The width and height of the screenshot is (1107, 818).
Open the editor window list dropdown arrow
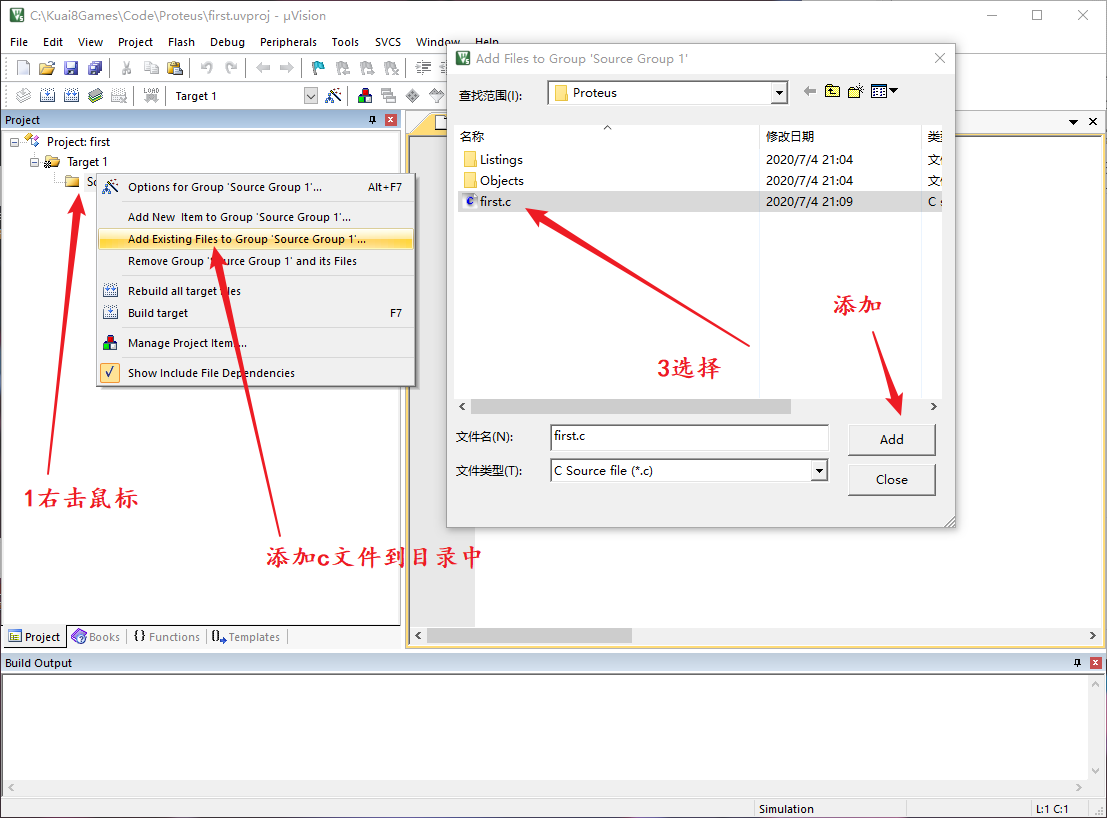pyautogui.click(x=1073, y=122)
